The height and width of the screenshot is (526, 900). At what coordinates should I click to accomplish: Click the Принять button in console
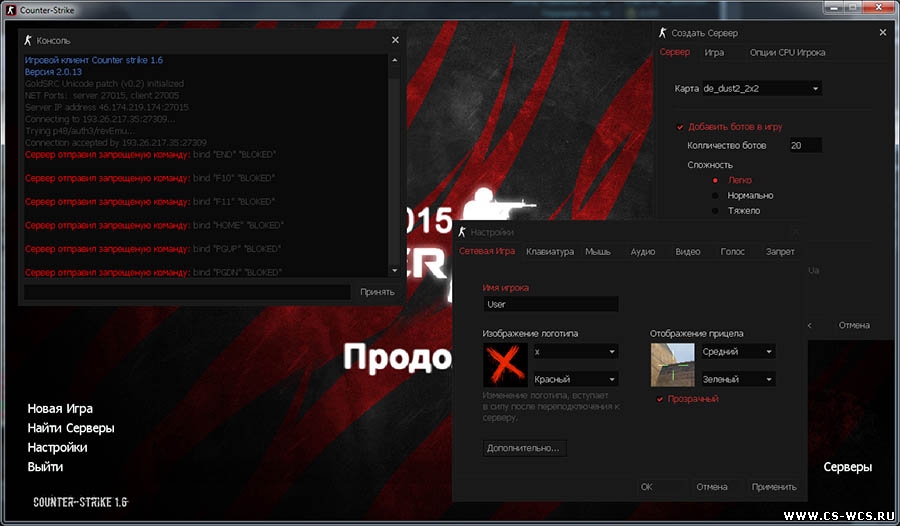click(x=377, y=292)
